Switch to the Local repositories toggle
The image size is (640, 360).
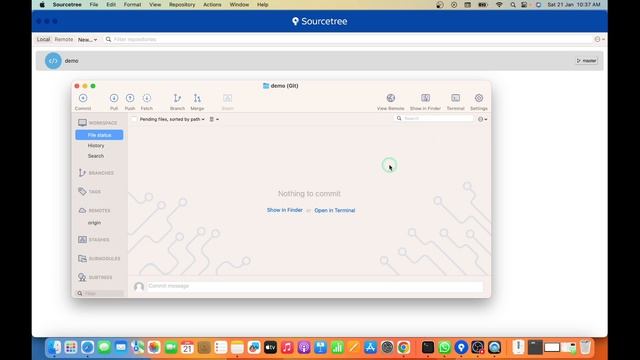tap(43, 40)
